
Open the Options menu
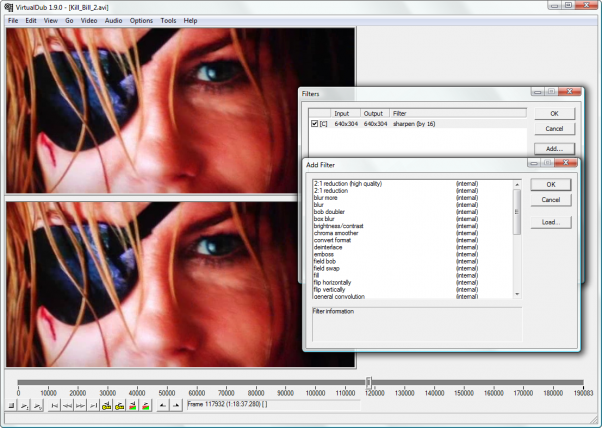click(141, 21)
